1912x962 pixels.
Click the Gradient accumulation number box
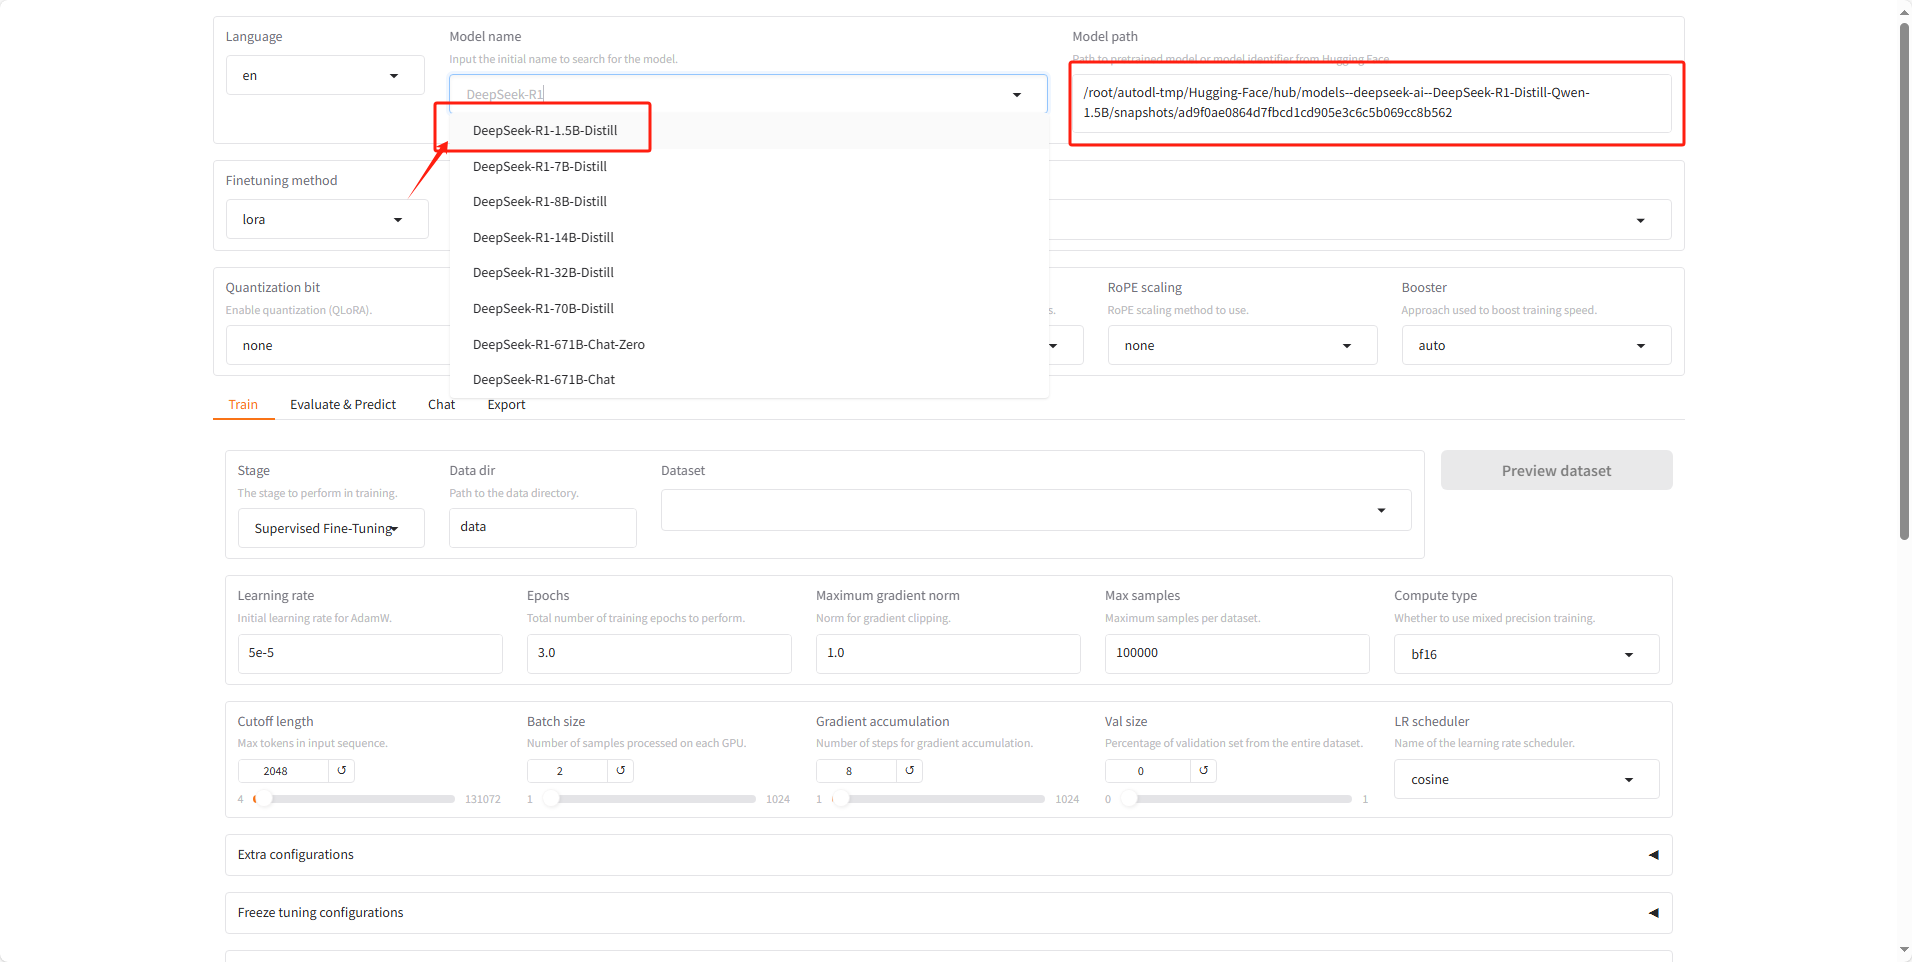[x=856, y=771]
